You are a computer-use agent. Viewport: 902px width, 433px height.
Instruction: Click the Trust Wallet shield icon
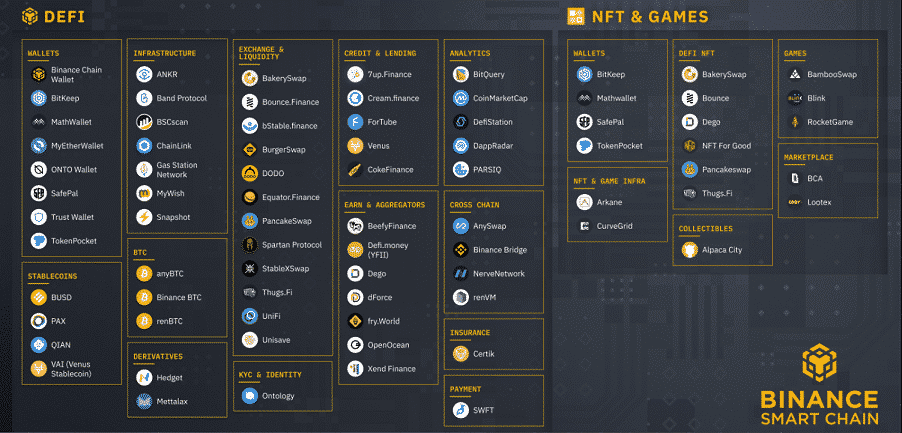[39, 217]
